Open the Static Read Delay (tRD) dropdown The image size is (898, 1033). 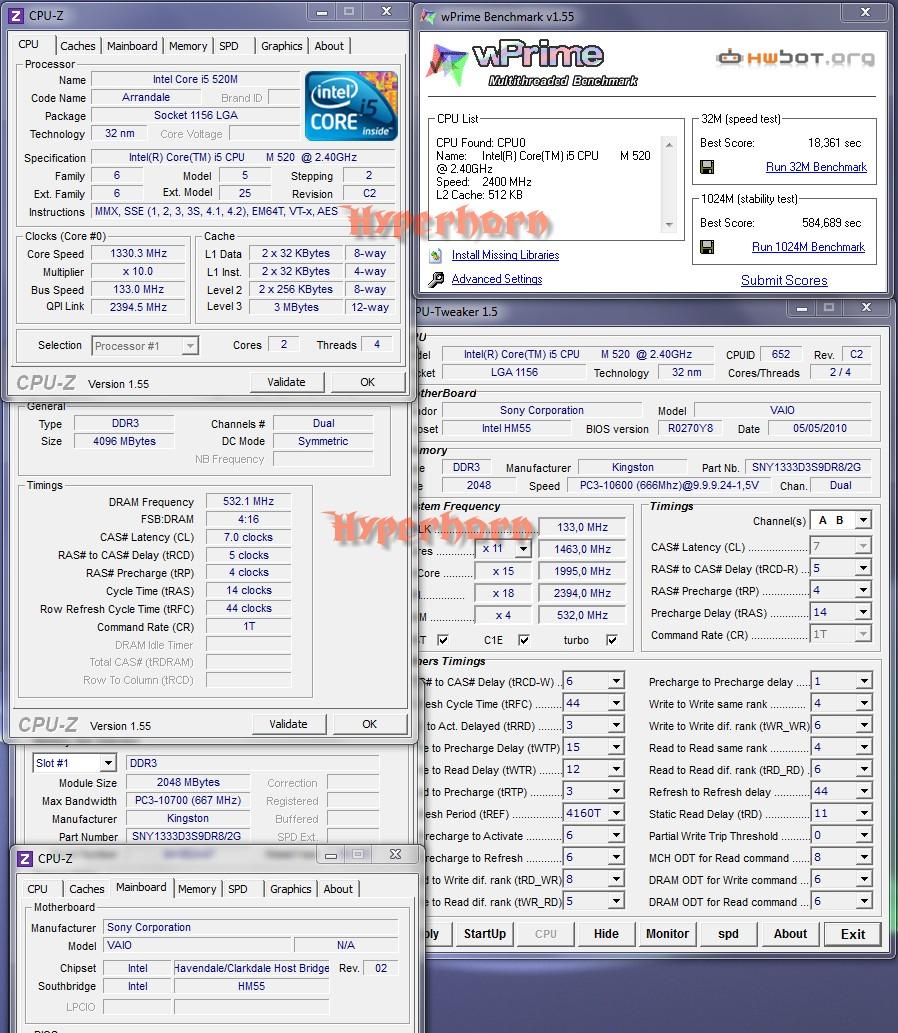(x=864, y=814)
